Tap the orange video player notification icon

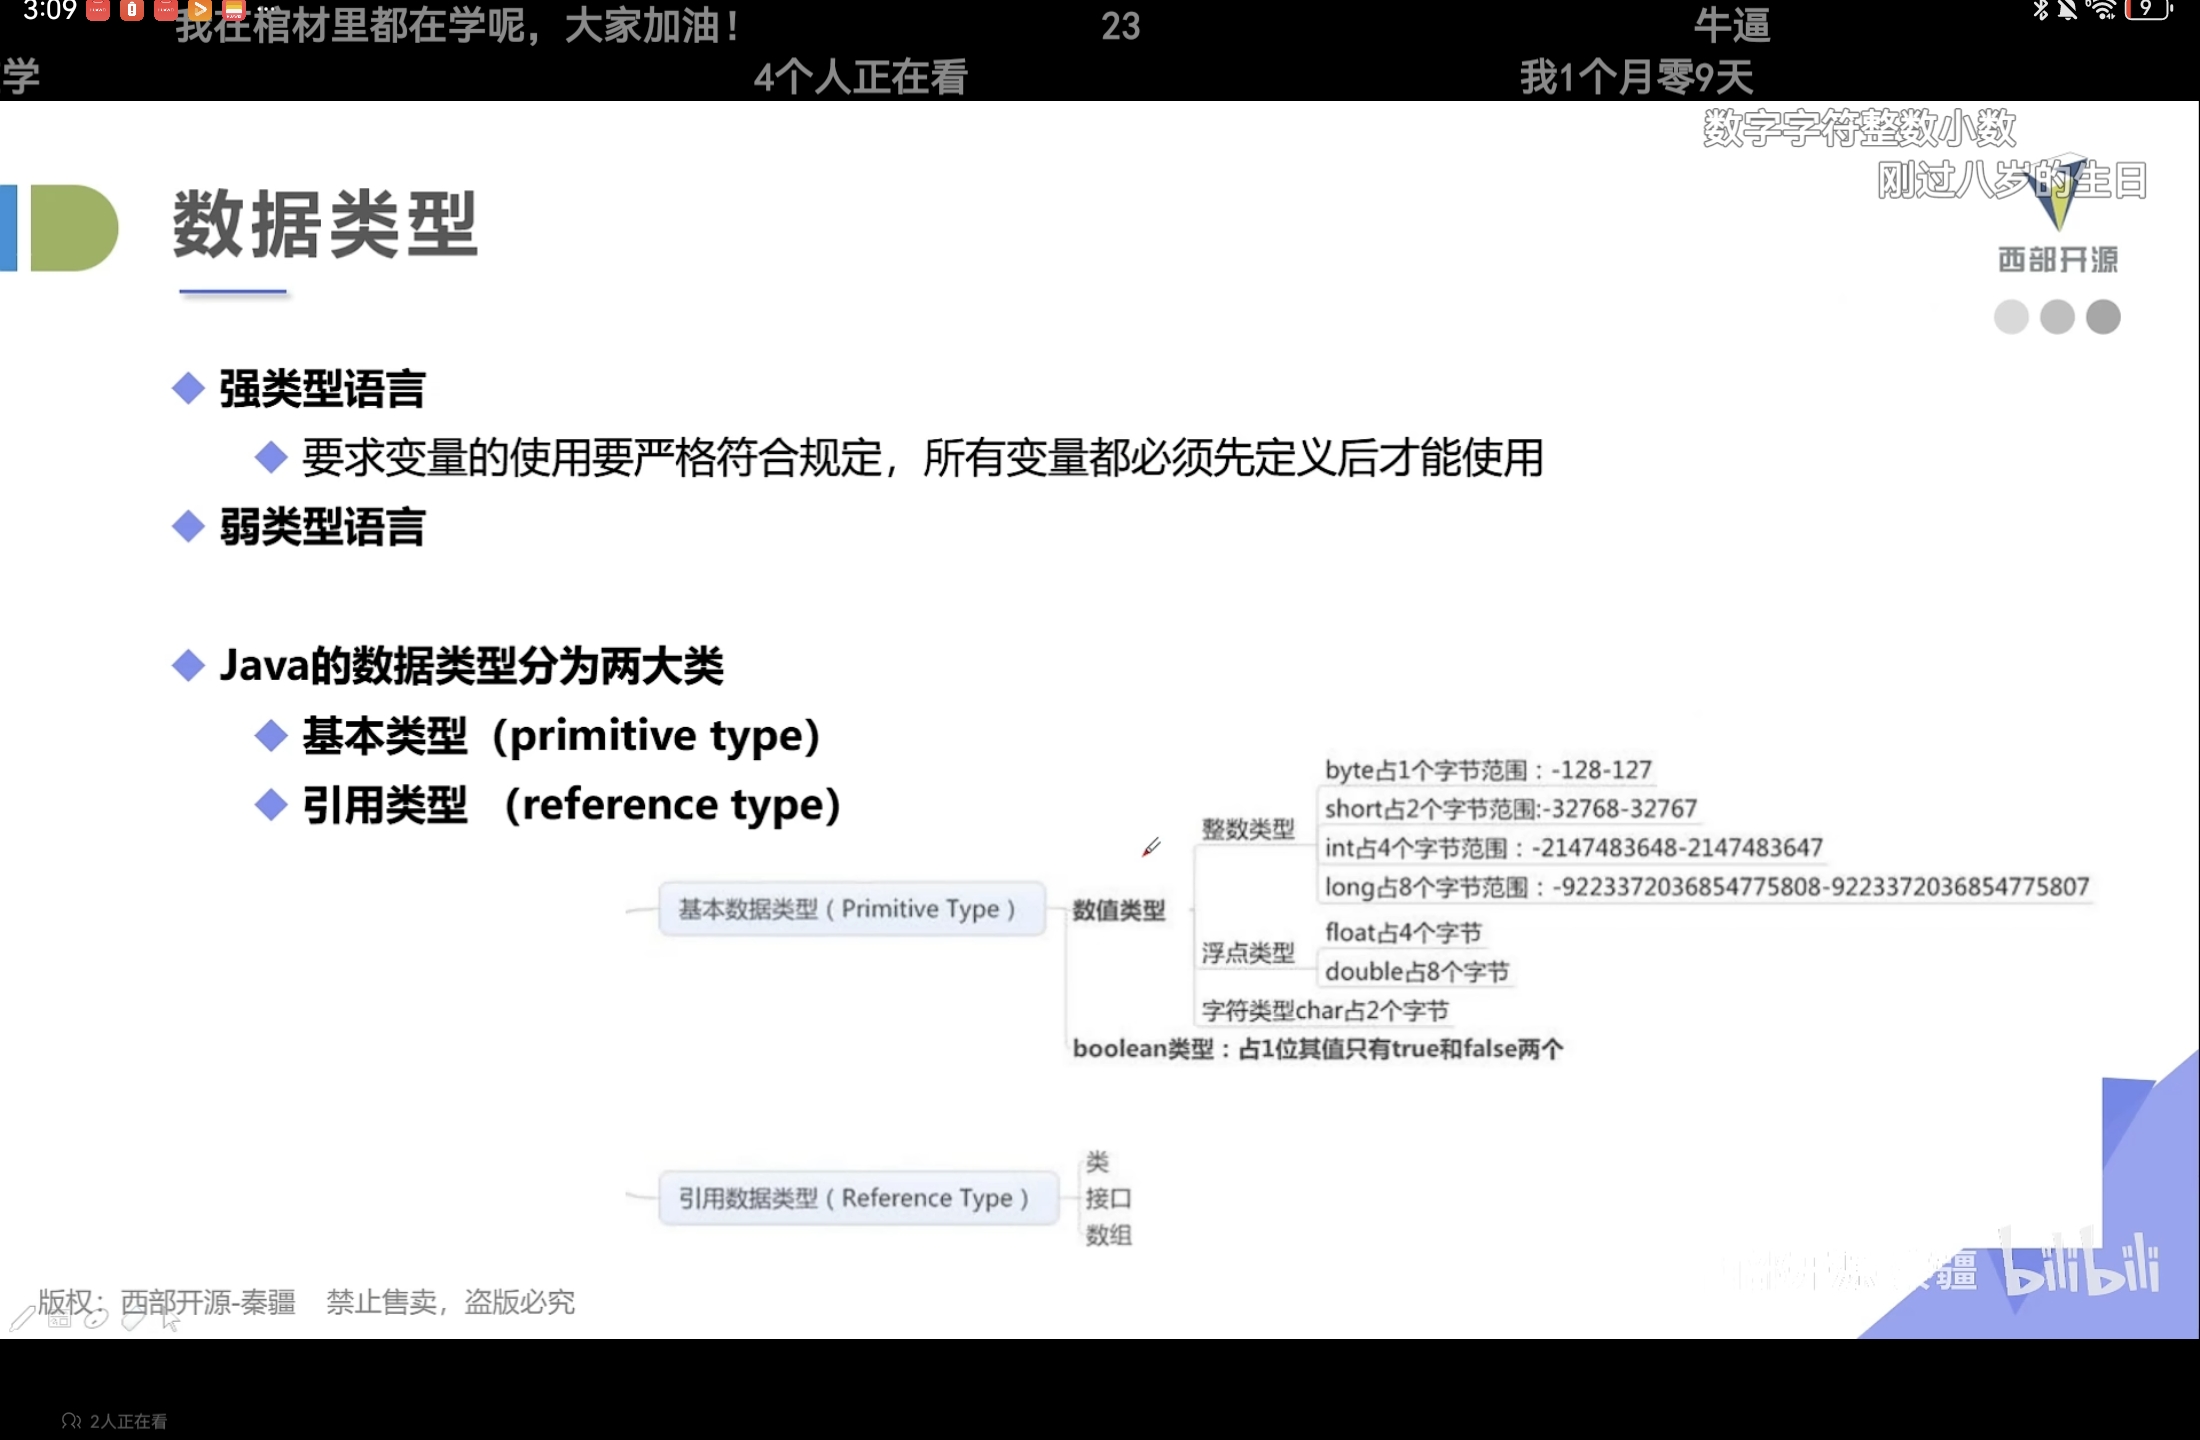click(x=199, y=10)
